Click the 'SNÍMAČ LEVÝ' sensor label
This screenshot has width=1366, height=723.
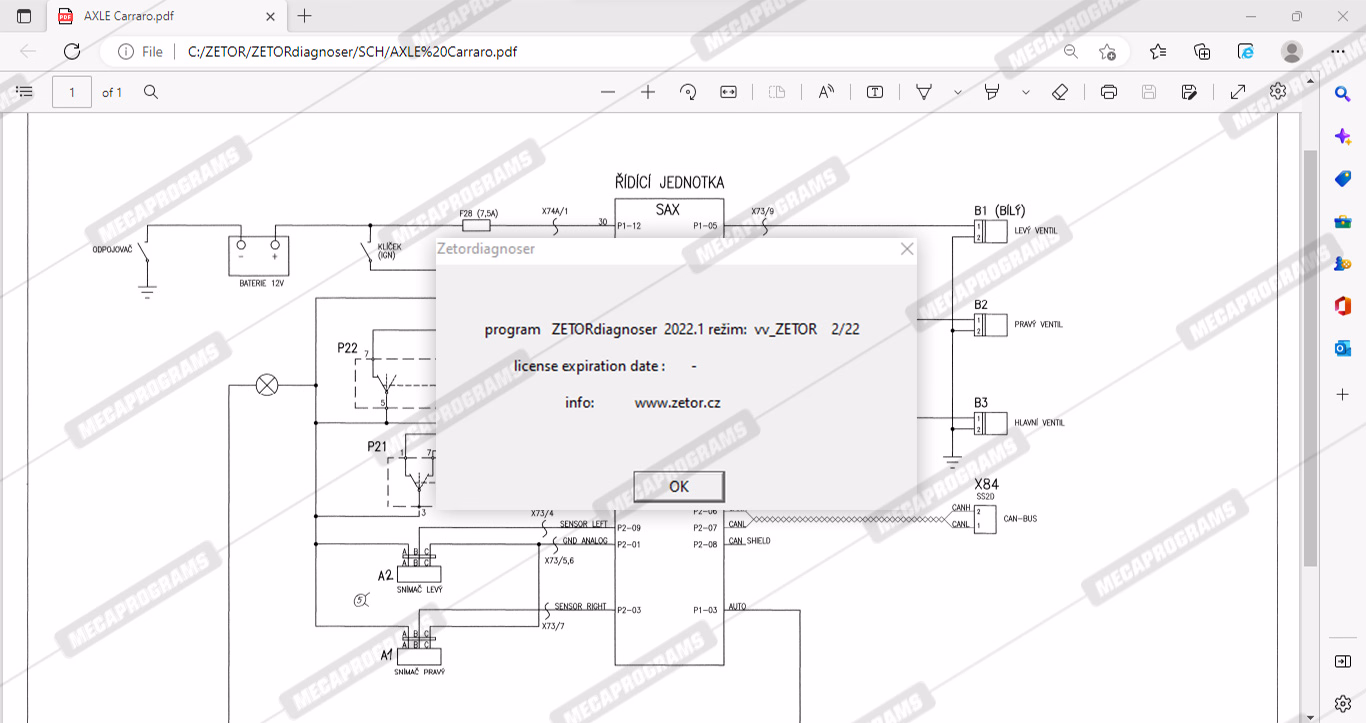pyautogui.click(x=418, y=590)
